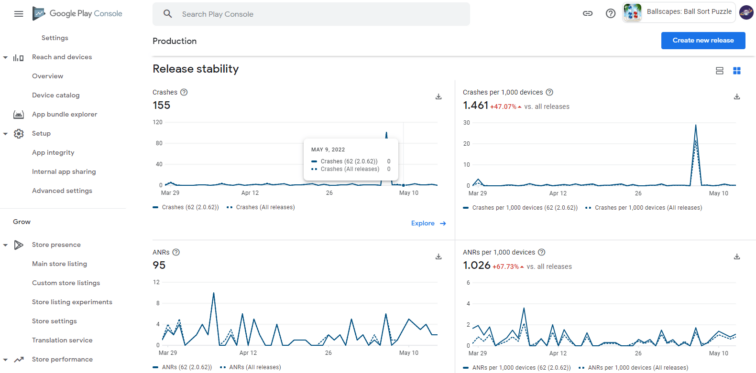Viewport: 756px width, 373px height.
Task: Toggle Crashes per 1,000 devices (62 (2.0.62)) legend
Action: click(520, 208)
